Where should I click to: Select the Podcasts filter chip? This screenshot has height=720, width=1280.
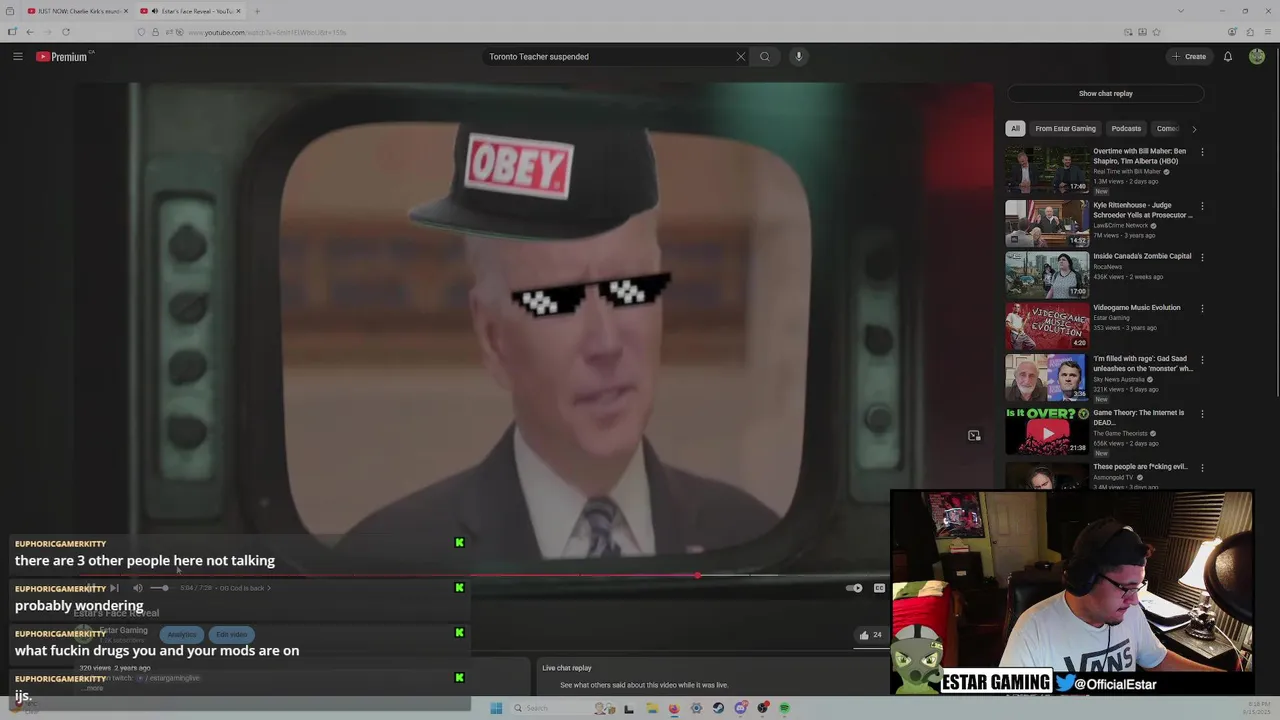(x=1126, y=128)
